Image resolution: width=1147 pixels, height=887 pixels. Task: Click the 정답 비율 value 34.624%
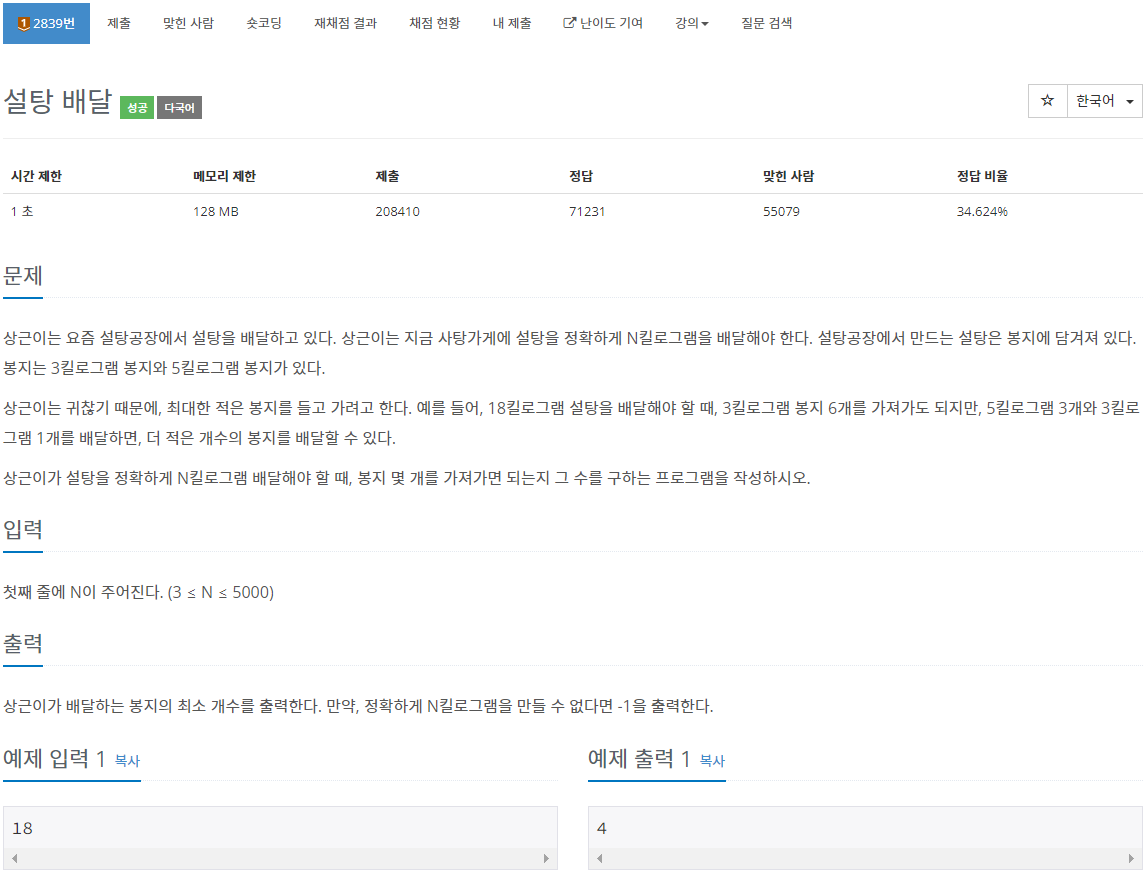[982, 212]
